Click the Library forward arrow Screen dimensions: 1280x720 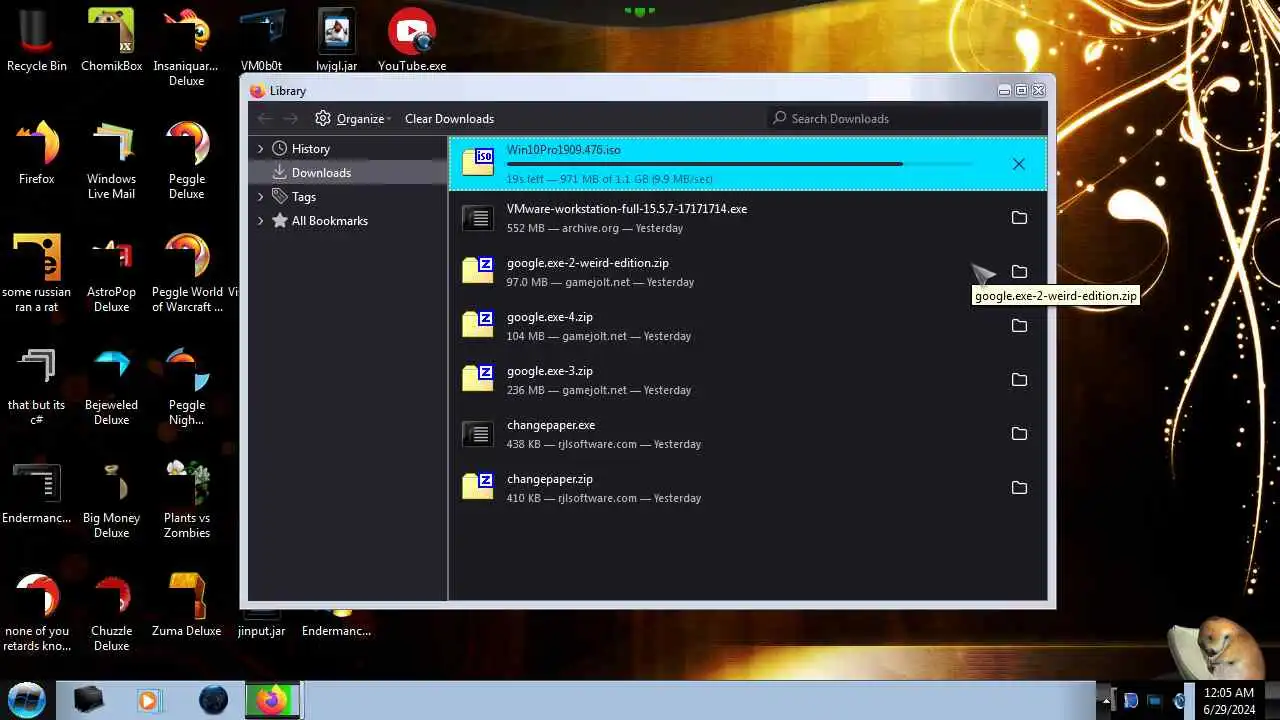click(x=291, y=118)
